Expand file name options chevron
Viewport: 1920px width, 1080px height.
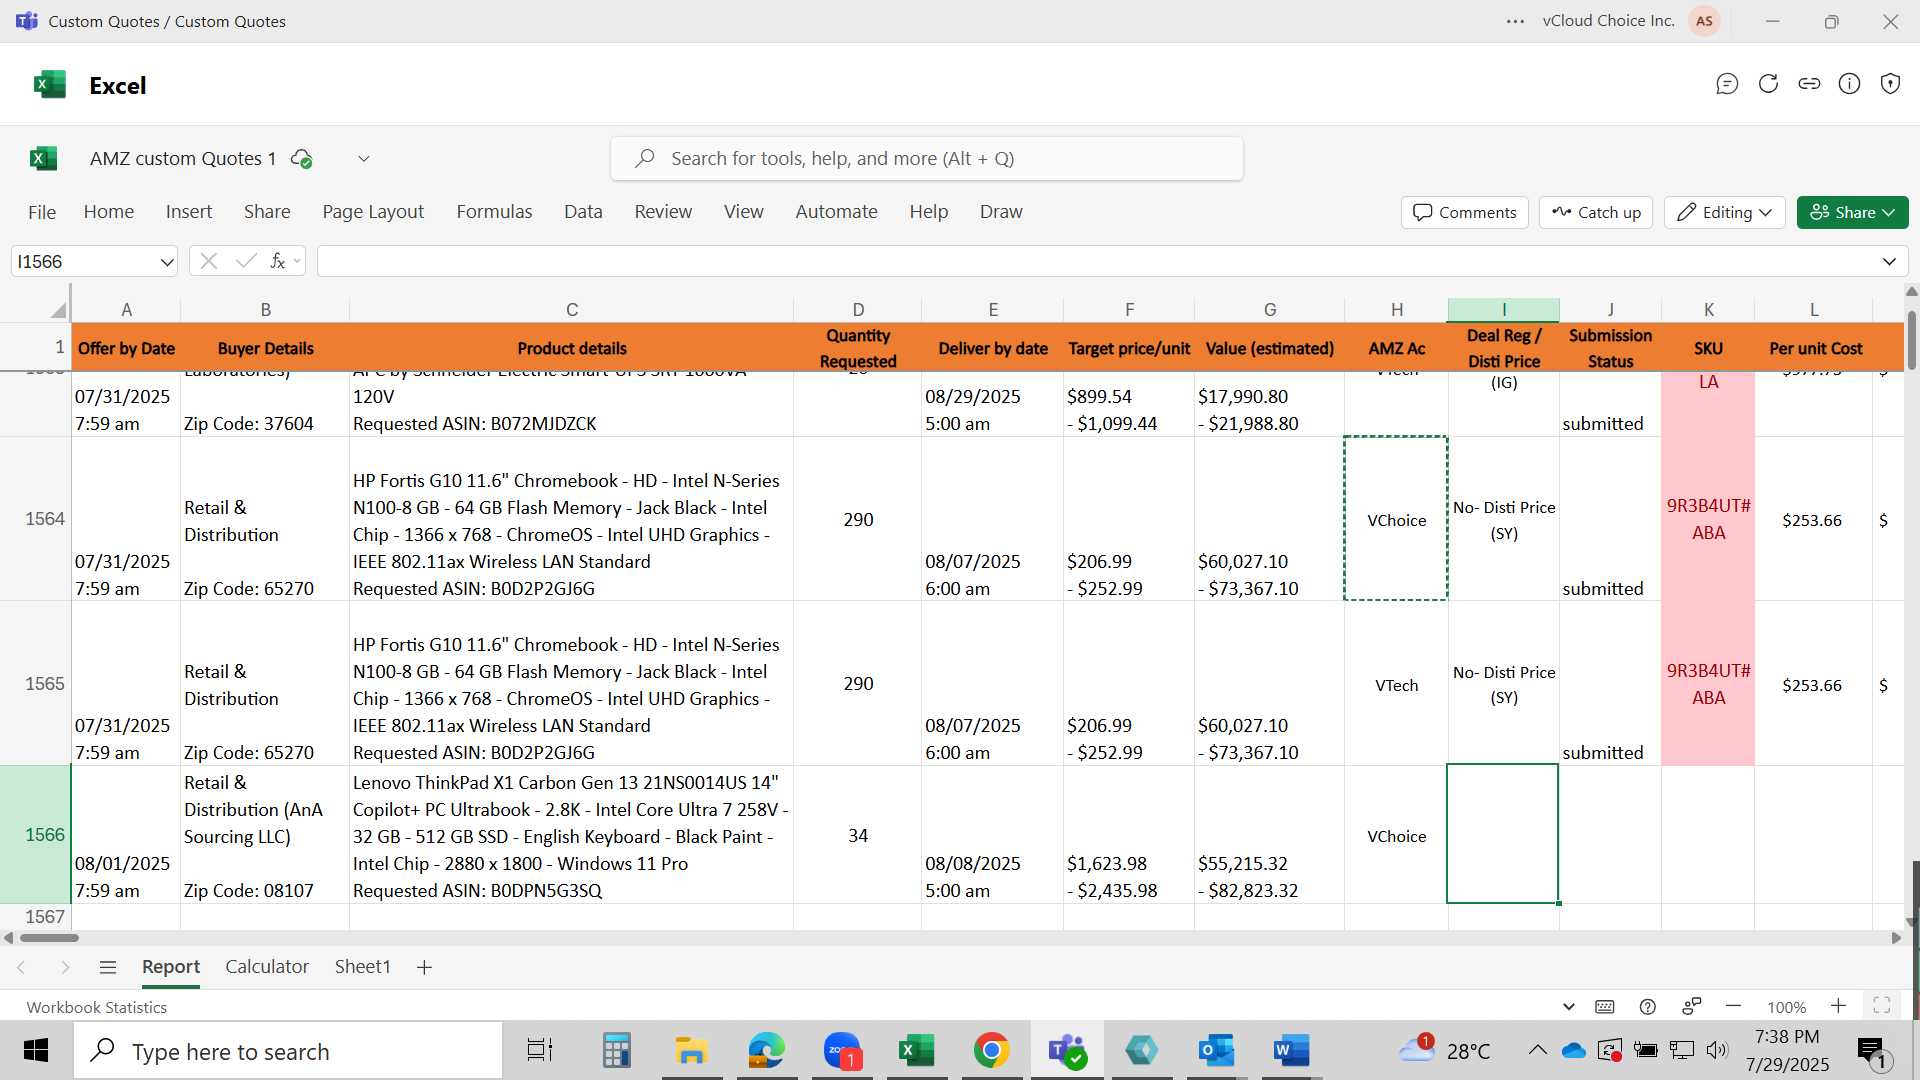[364, 158]
